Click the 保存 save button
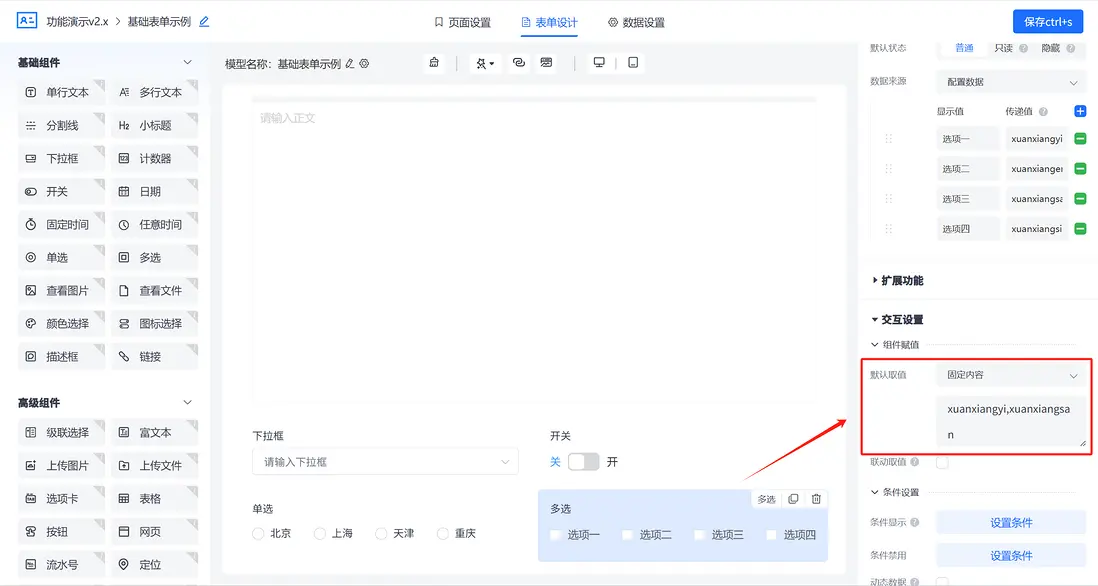This screenshot has height=586, width=1098. point(1046,20)
